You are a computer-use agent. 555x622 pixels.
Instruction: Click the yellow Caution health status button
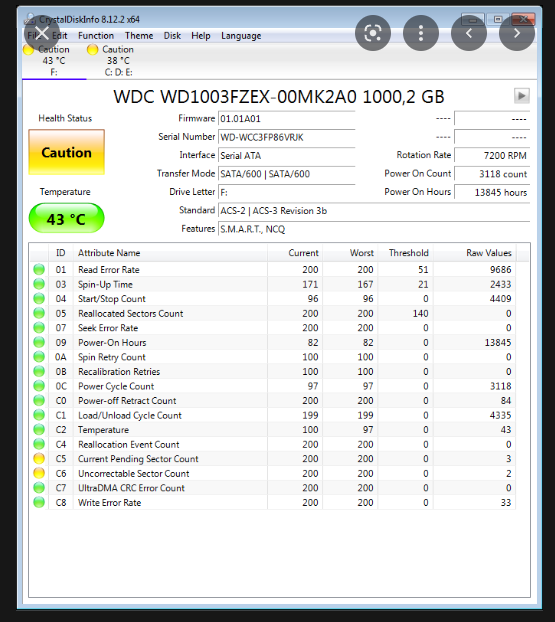coord(66,152)
